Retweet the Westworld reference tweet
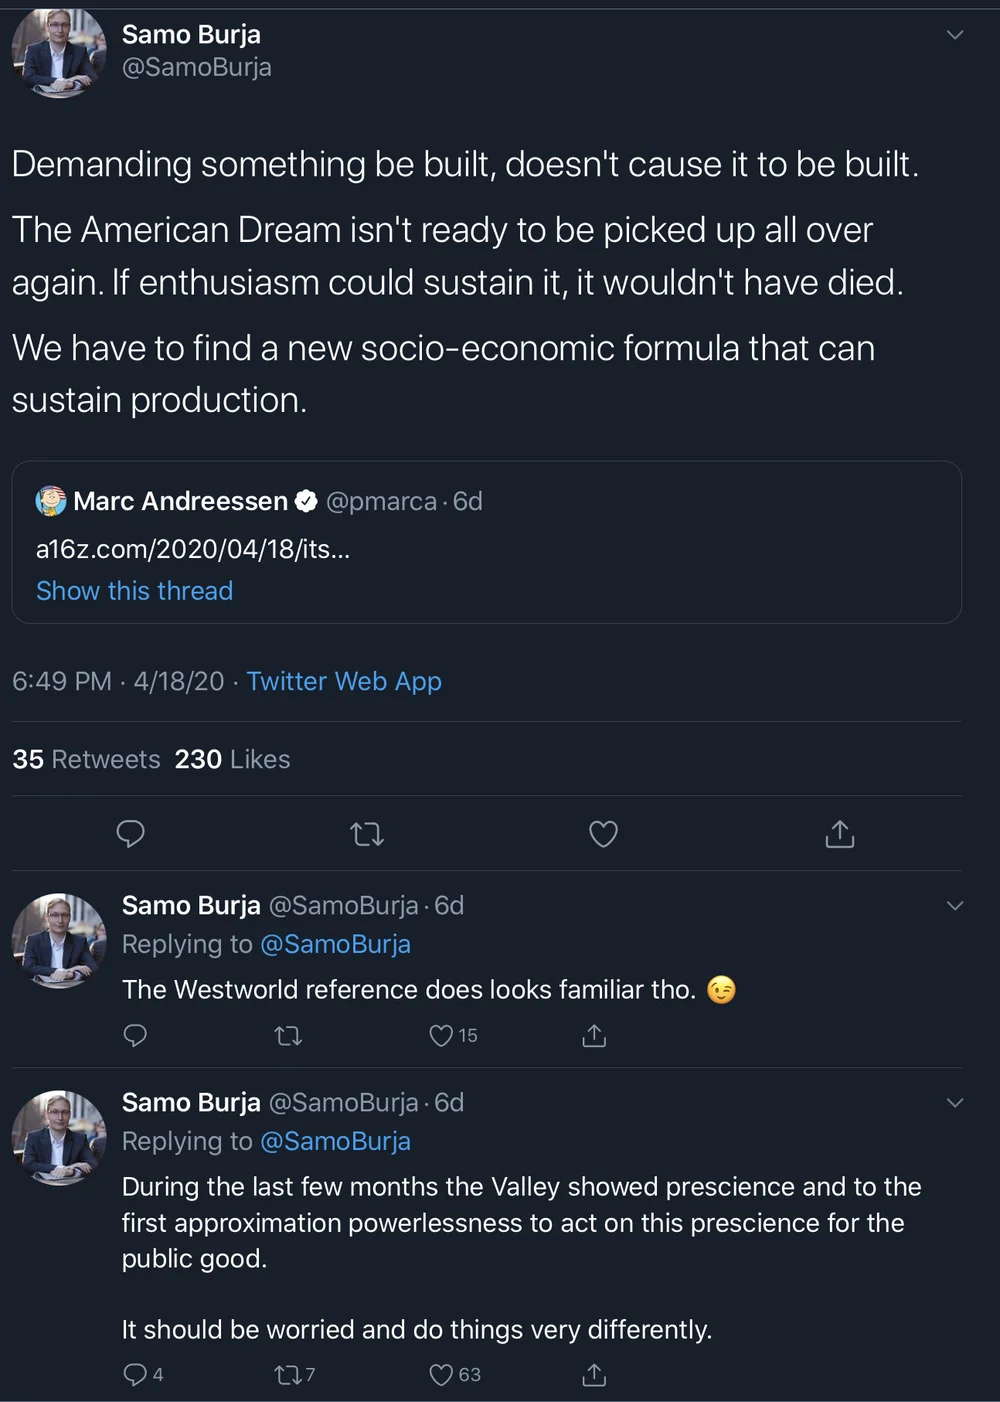The width and height of the screenshot is (1000, 1402). (x=288, y=1035)
